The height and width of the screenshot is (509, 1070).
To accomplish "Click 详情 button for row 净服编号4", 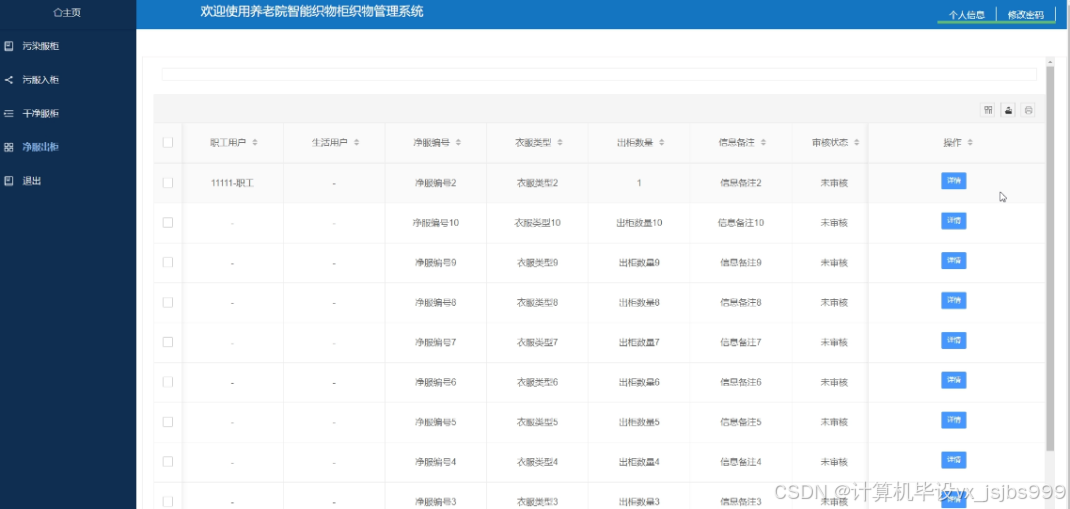I will pyautogui.click(x=953, y=460).
